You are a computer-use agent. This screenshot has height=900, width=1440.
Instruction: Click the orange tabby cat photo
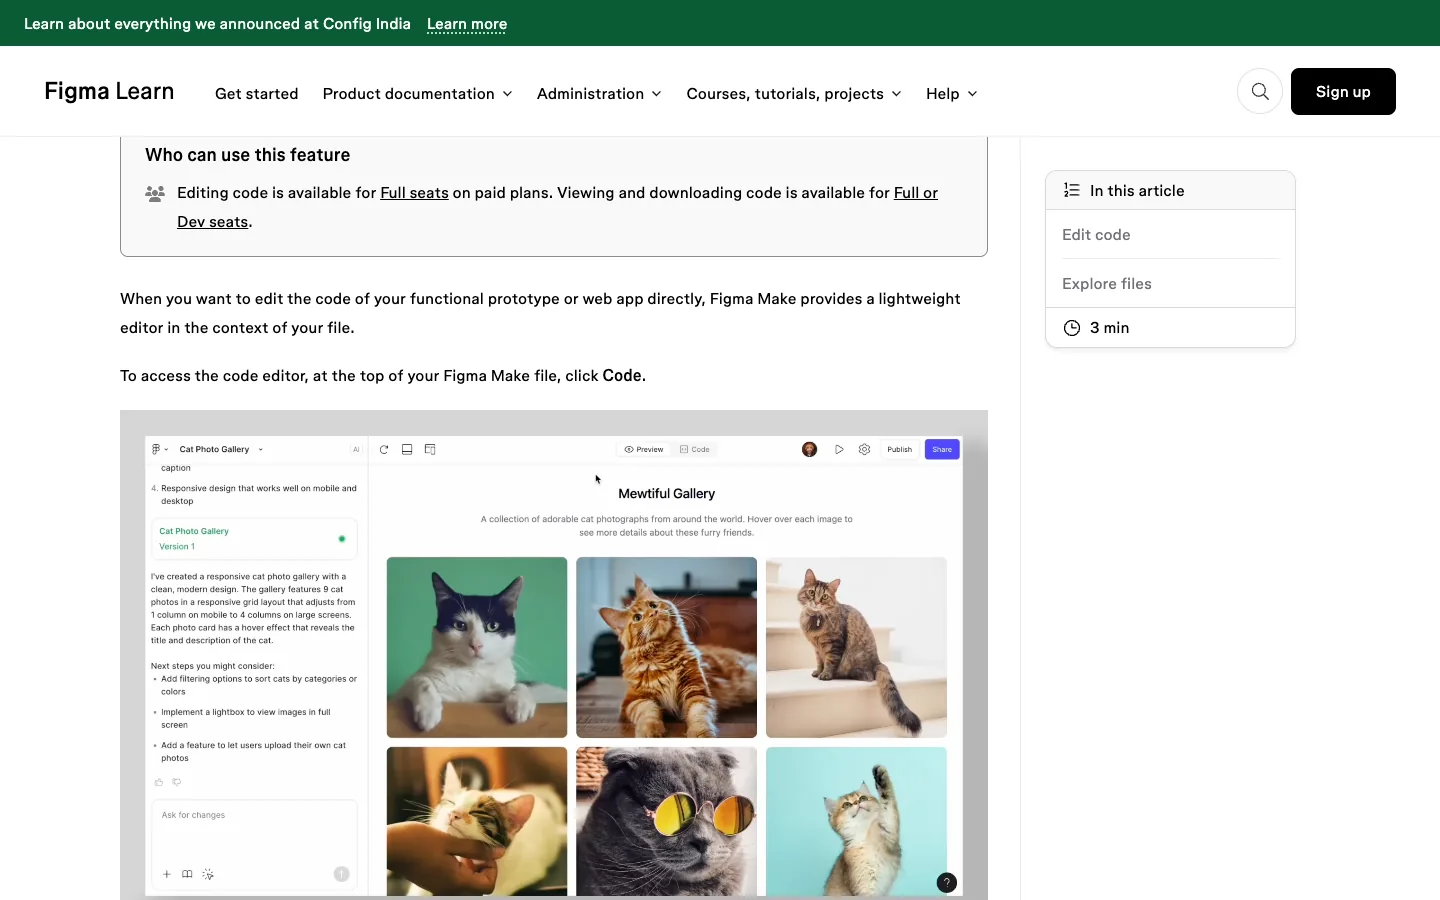click(x=667, y=647)
